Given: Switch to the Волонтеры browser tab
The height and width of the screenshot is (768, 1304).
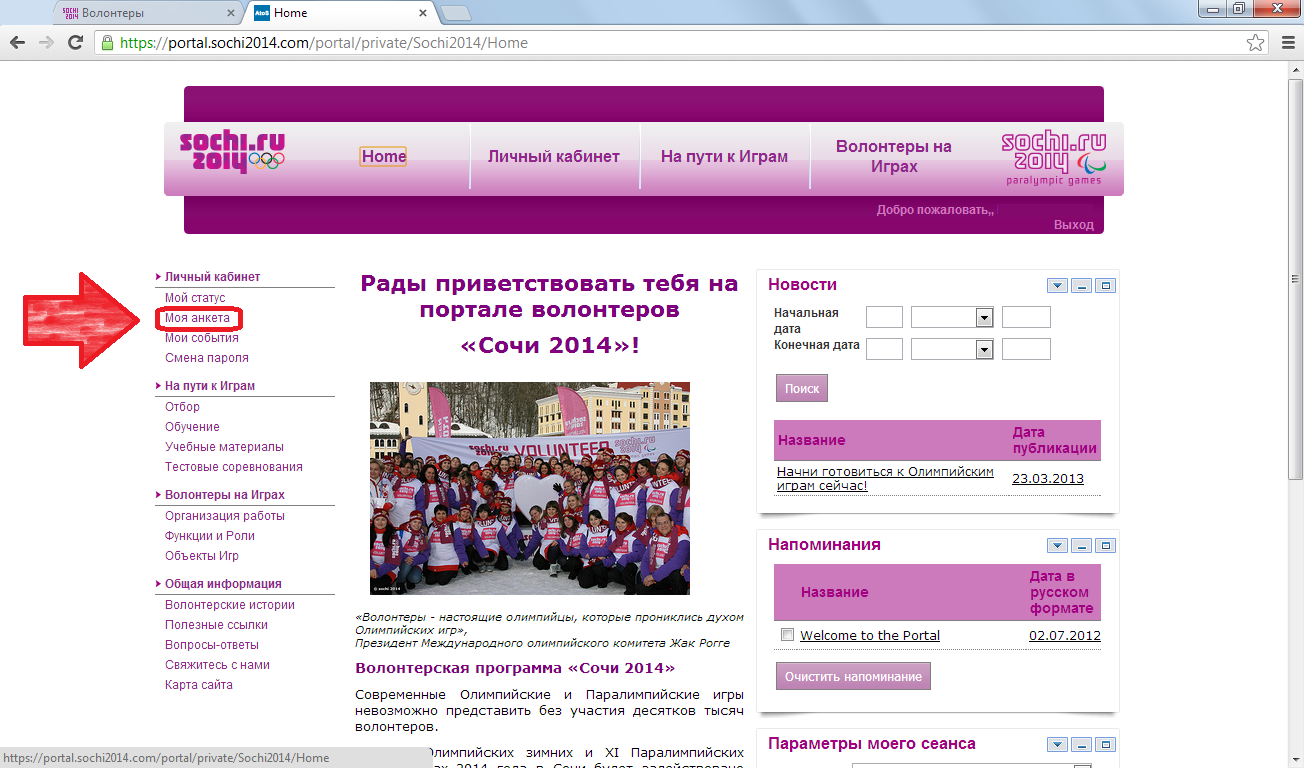Looking at the screenshot, I should click(x=147, y=14).
